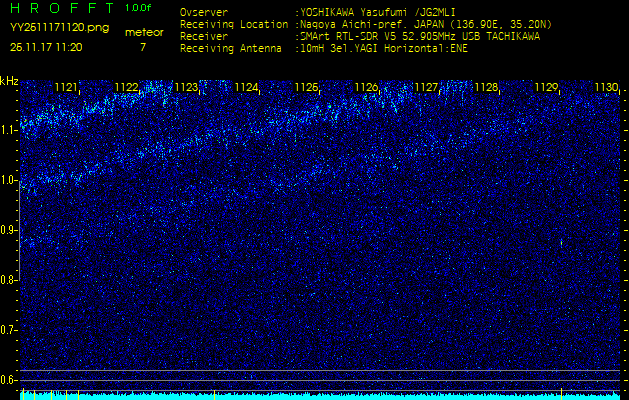Screen dimensions: 629x400
Task: Select the 1124 time marker
Action: click(246, 88)
